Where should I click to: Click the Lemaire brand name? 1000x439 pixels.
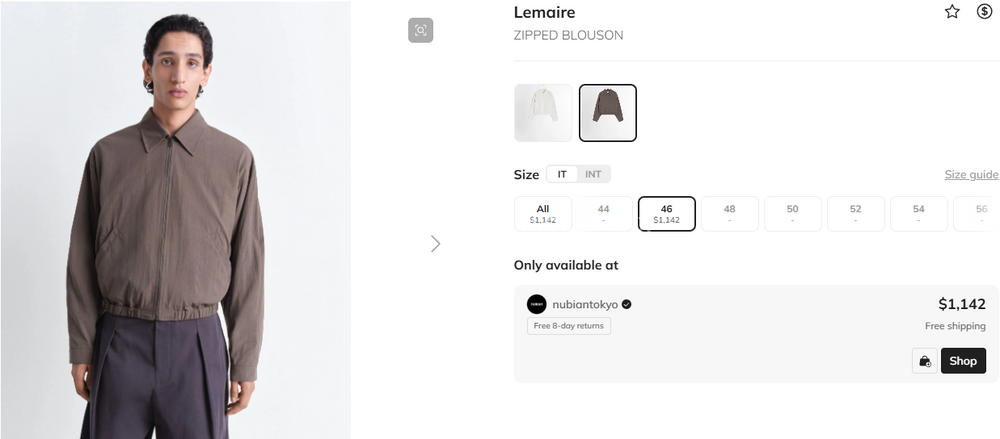coord(544,13)
